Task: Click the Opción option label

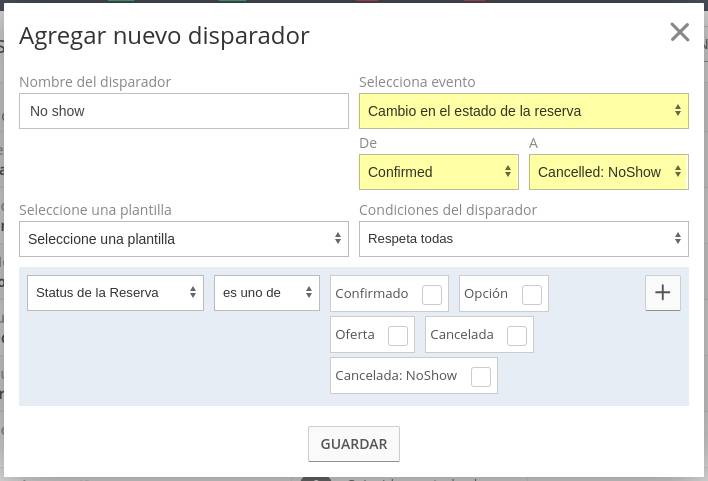Action: pos(486,294)
